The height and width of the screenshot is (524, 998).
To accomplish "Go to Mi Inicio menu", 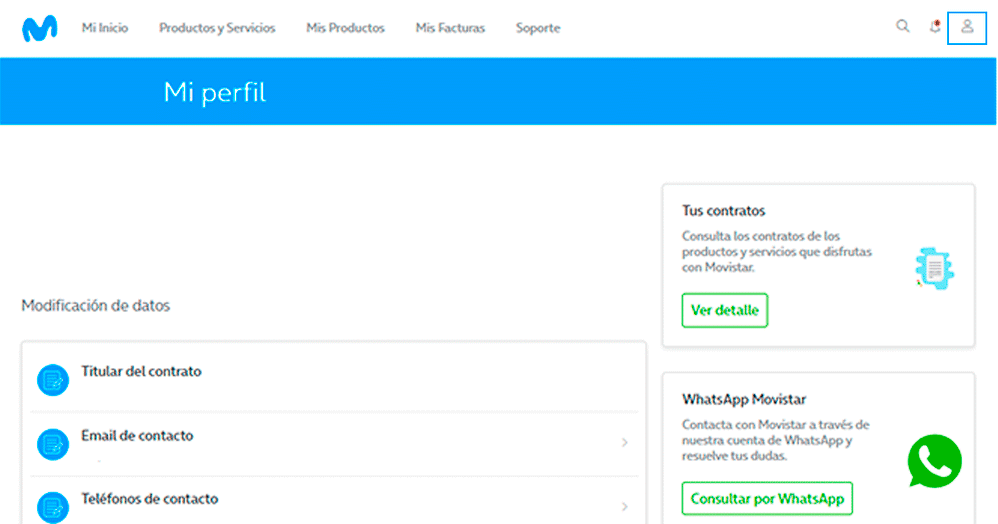I will point(105,28).
